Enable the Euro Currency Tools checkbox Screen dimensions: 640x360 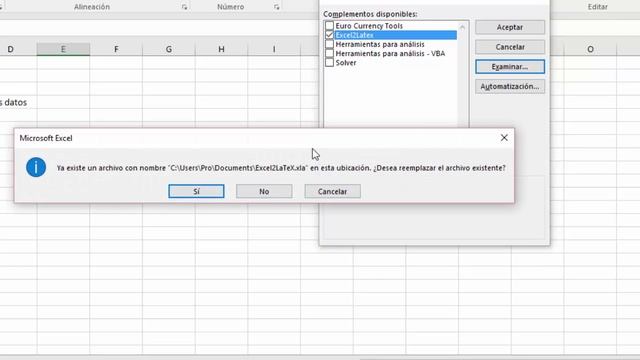tap(329, 26)
